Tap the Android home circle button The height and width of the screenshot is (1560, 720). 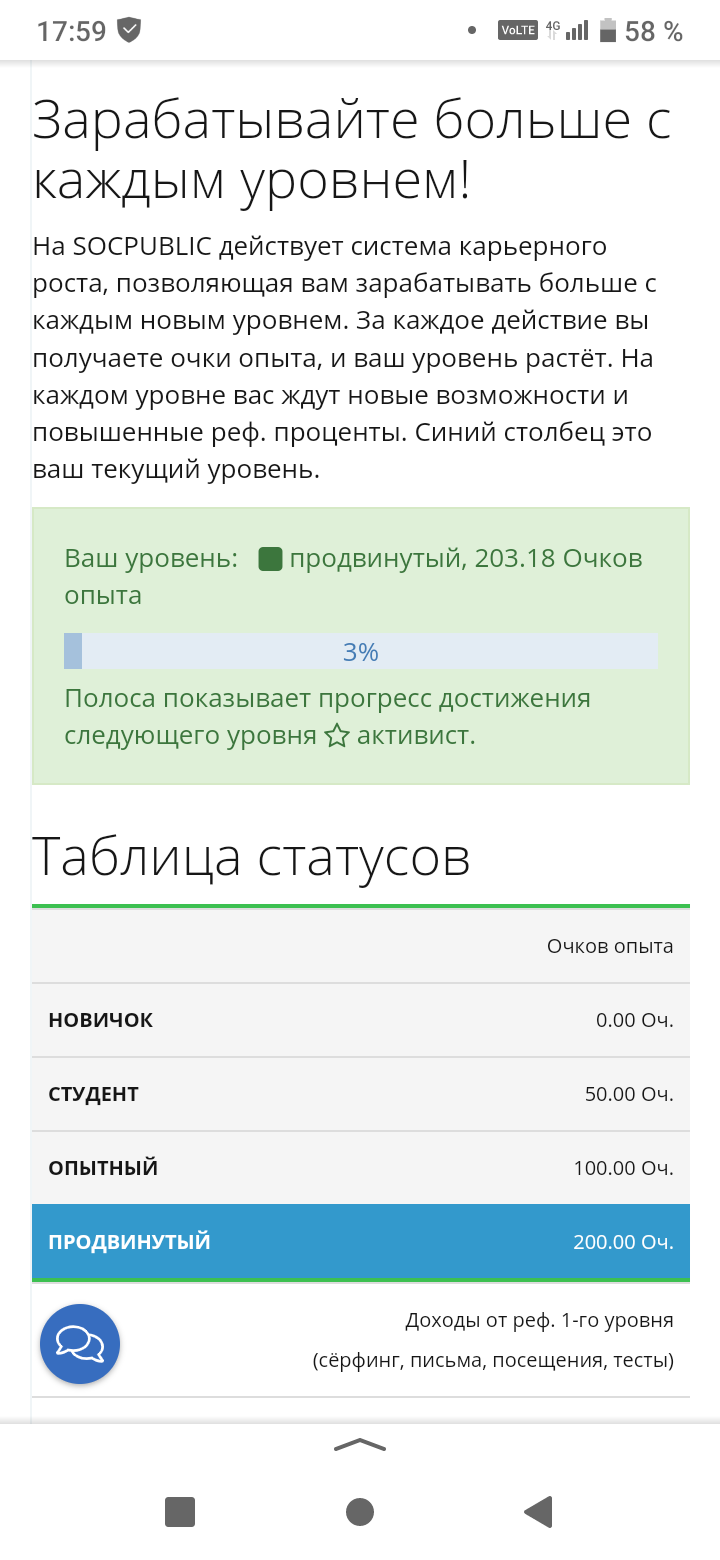tap(360, 1511)
